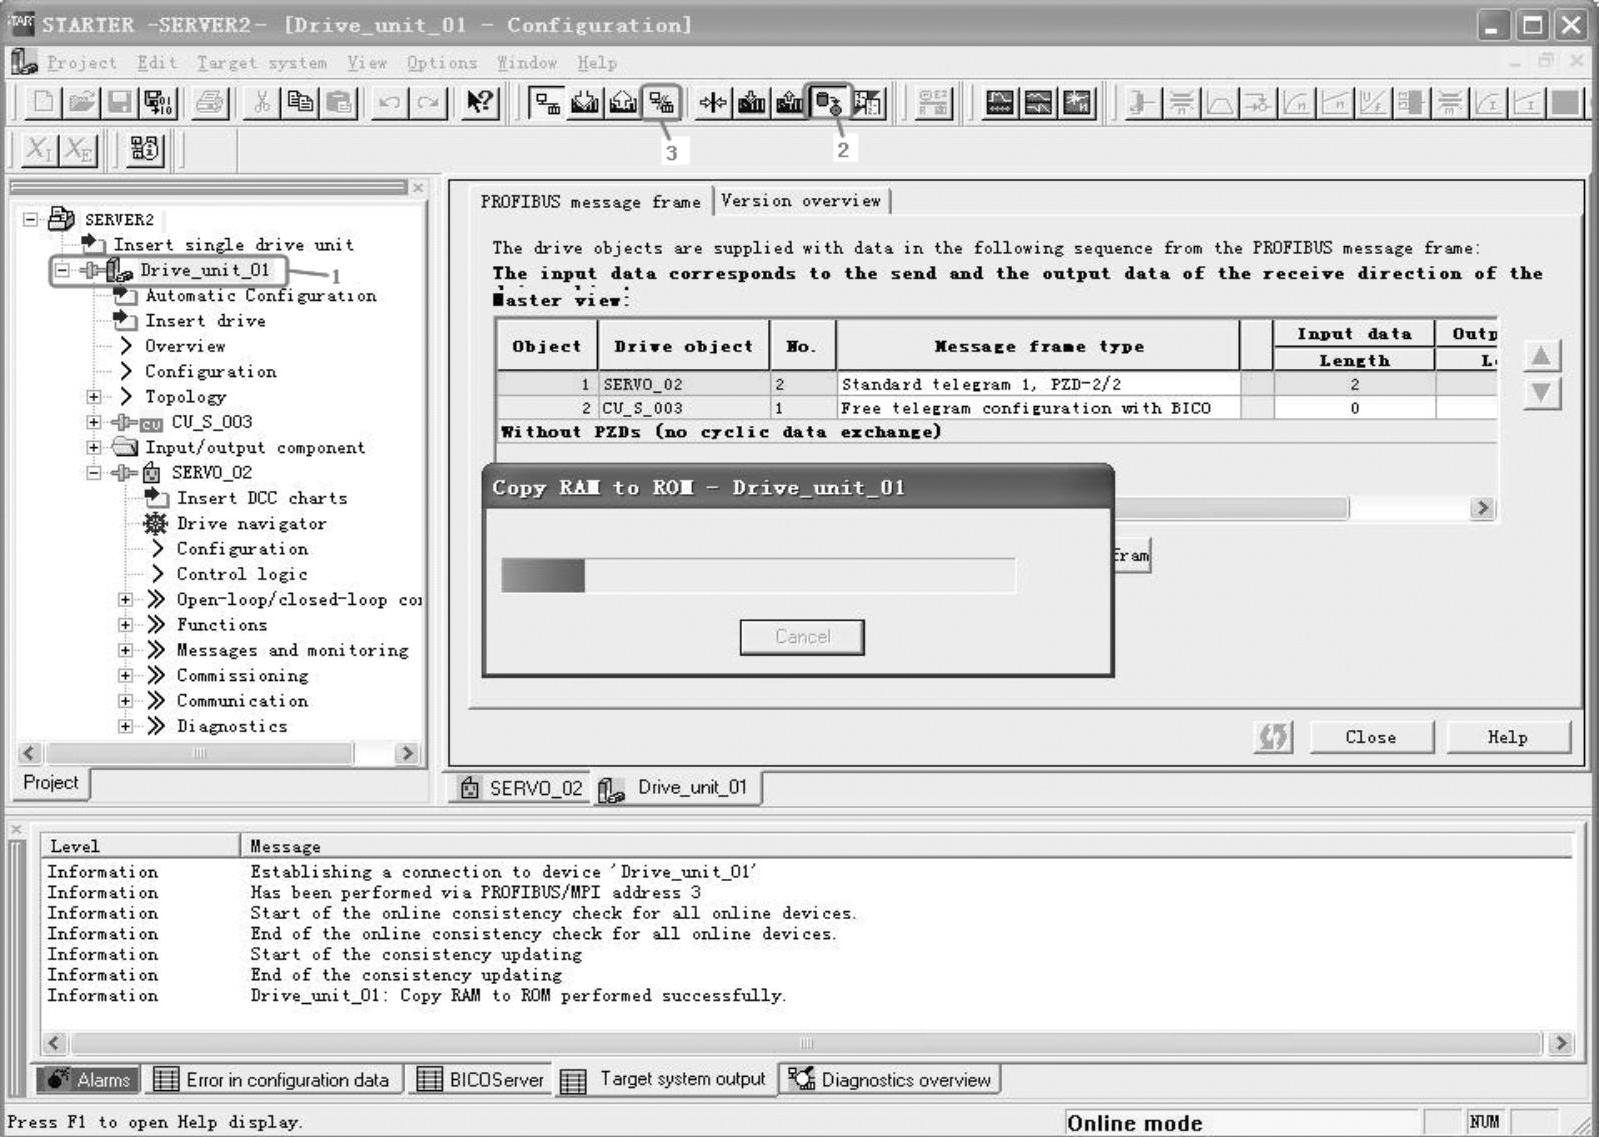Close the project navigator pane
The height and width of the screenshot is (1137, 1599).
coord(419,187)
